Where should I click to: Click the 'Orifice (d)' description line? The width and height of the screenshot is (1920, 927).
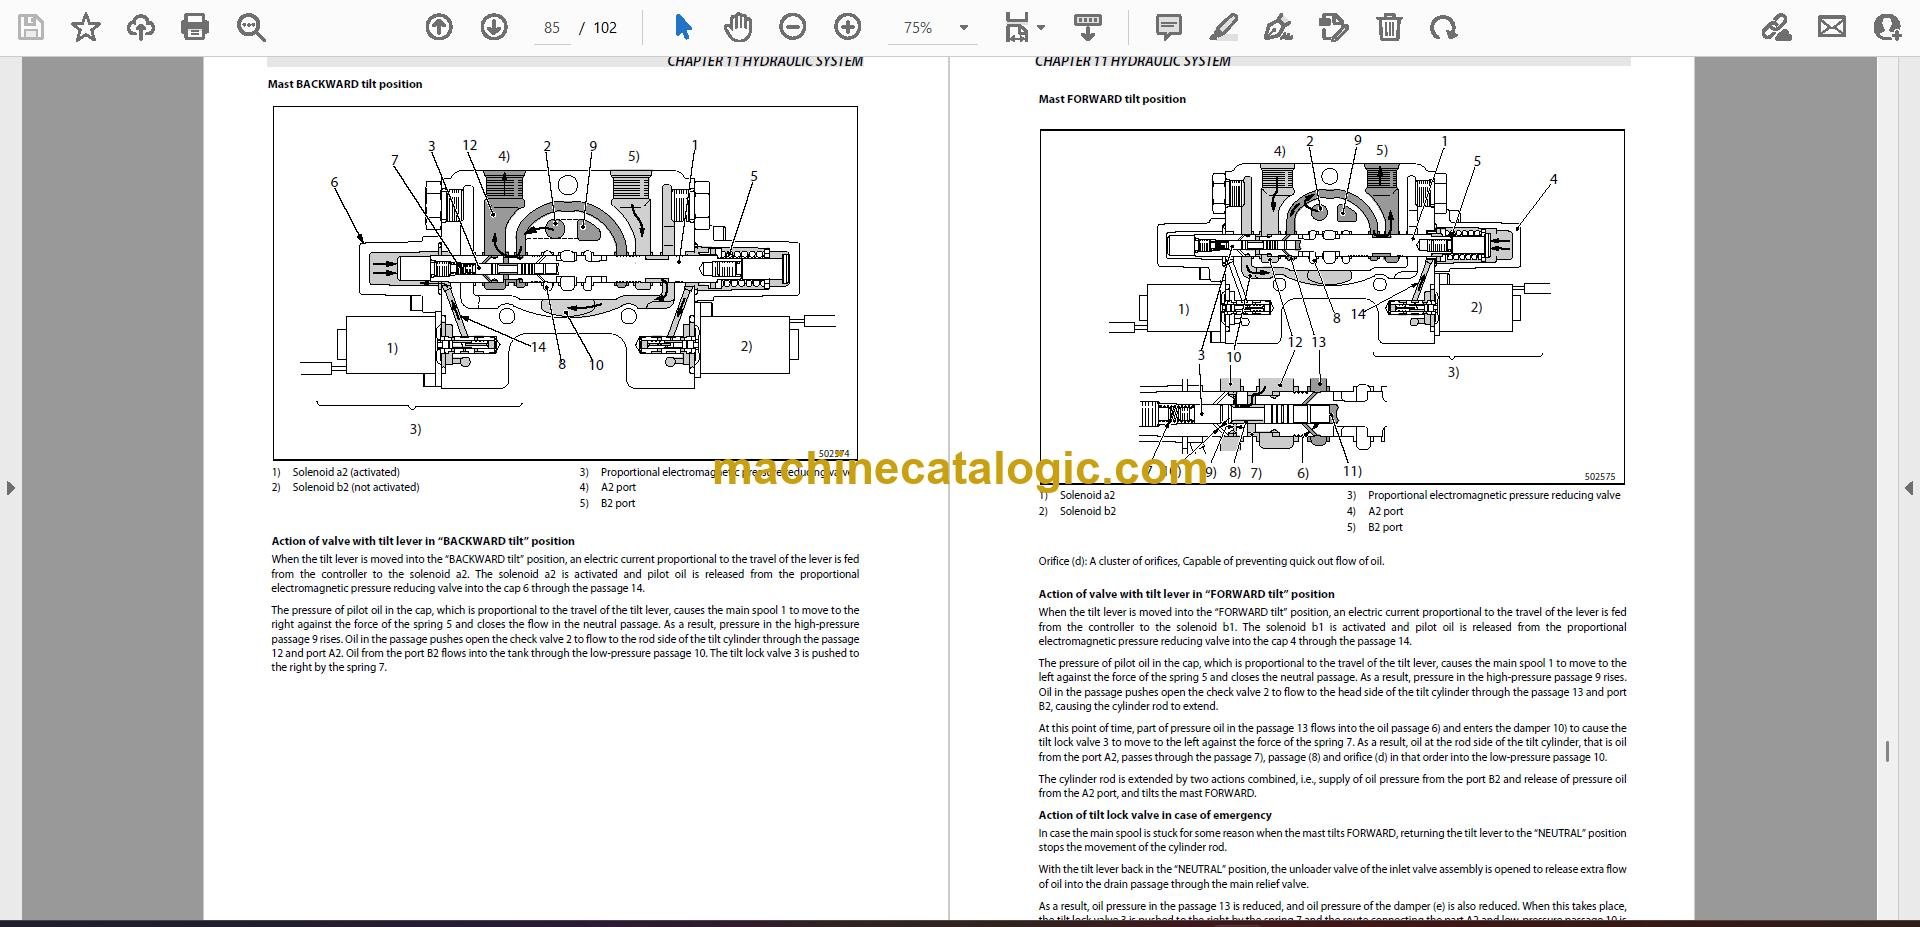[x=1211, y=561]
